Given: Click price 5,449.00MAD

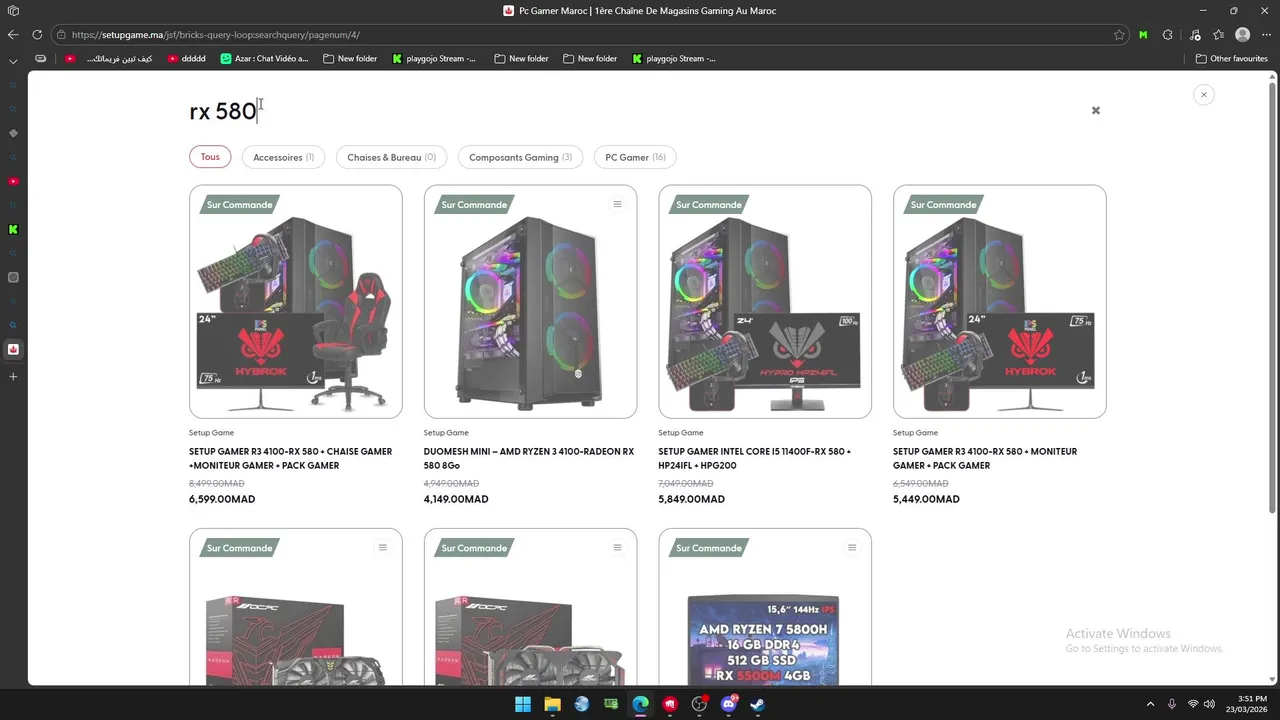Looking at the screenshot, I should [926, 499].
